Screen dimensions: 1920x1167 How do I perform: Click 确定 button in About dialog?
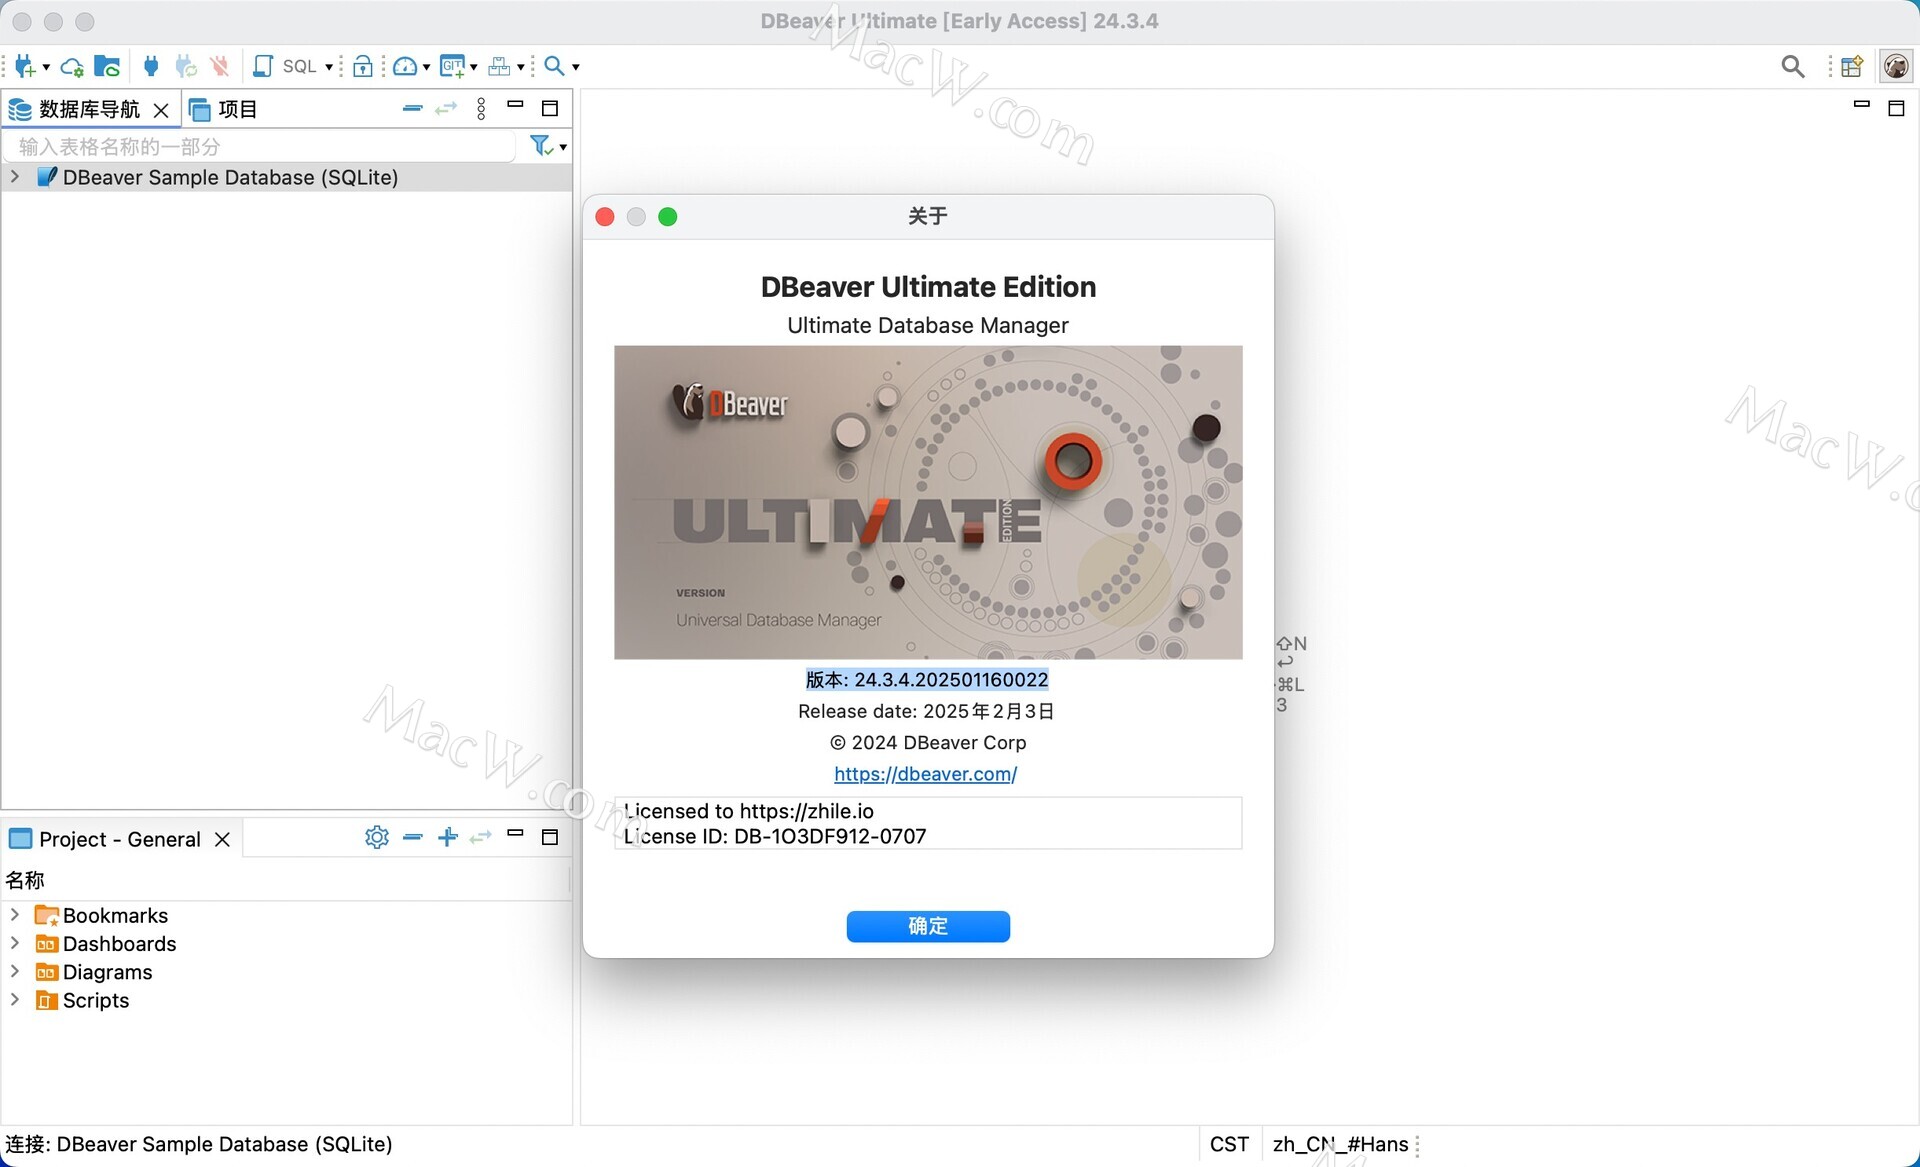point(928,926)
